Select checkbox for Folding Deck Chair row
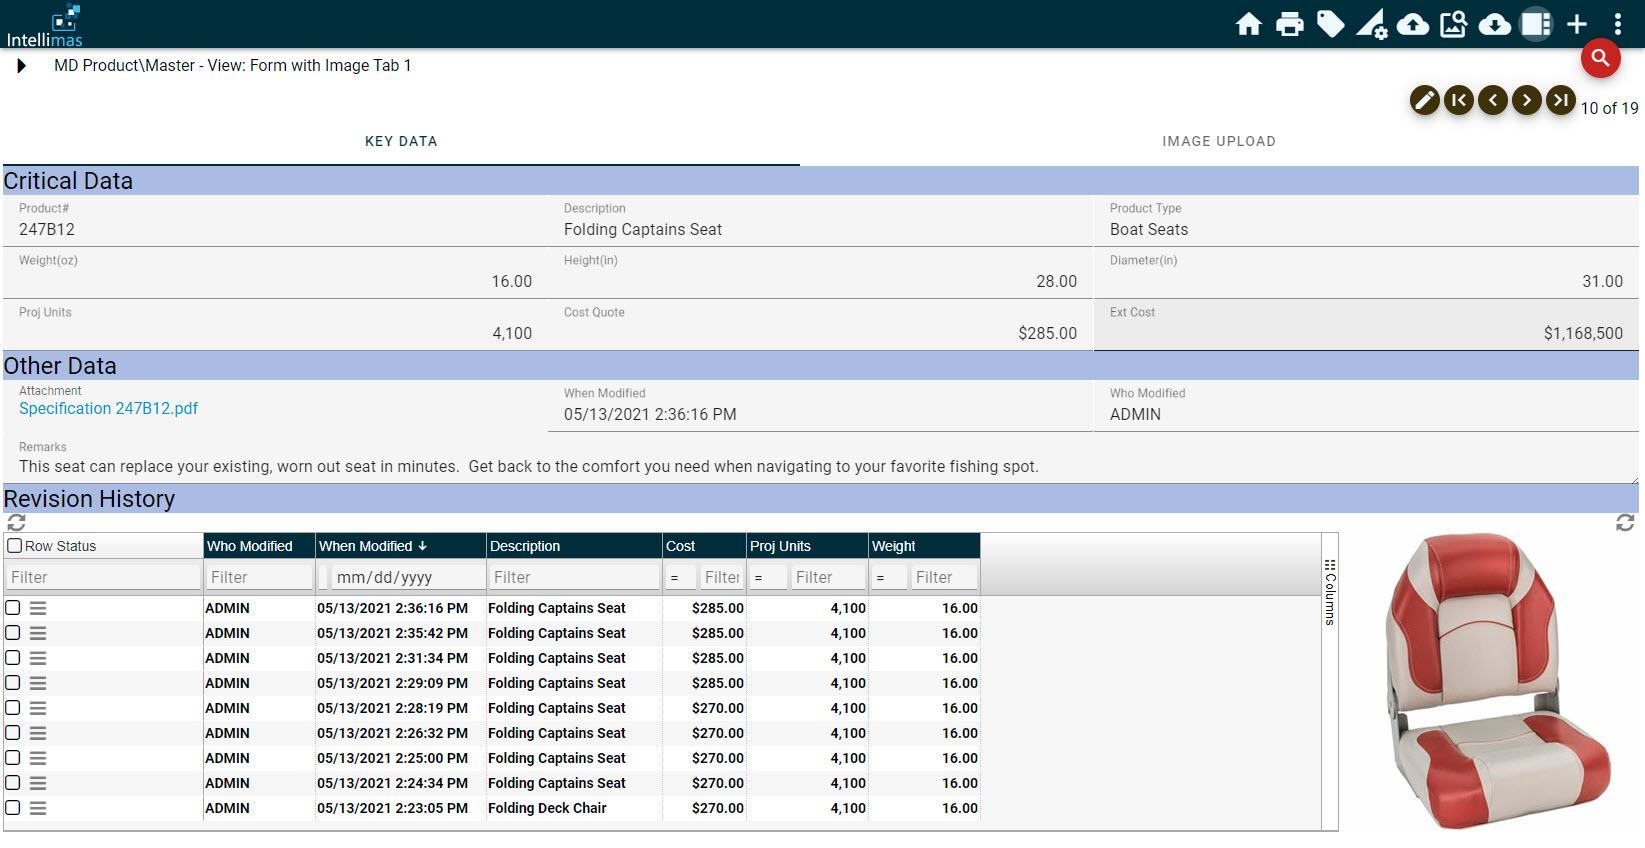Screen dimensions: 1645x848 pyautogui.click(x=13, y=808)
